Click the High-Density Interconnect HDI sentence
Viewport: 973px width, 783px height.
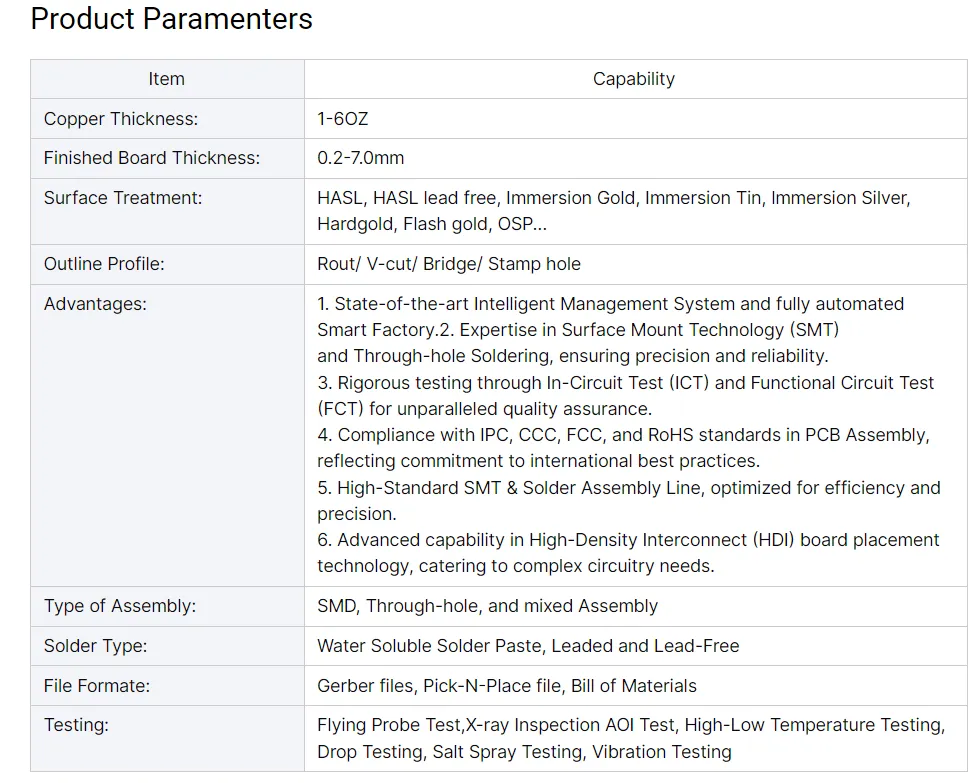tap(629, 553)
